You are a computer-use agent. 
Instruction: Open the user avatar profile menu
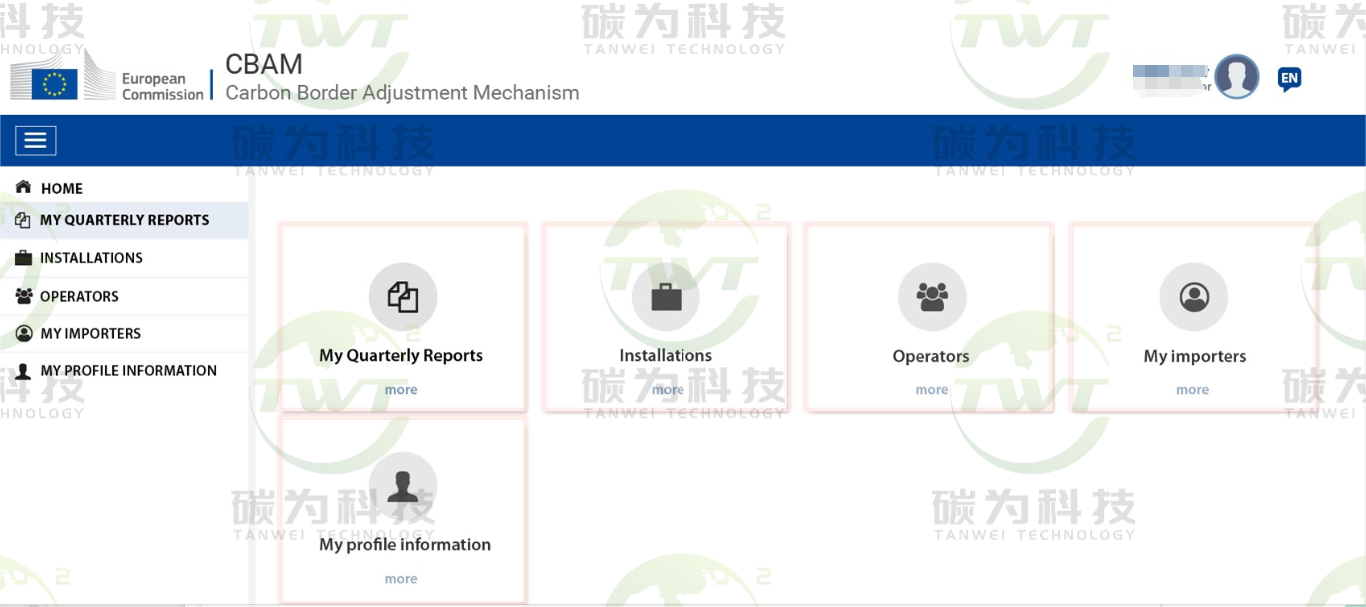coord(1237,77)
